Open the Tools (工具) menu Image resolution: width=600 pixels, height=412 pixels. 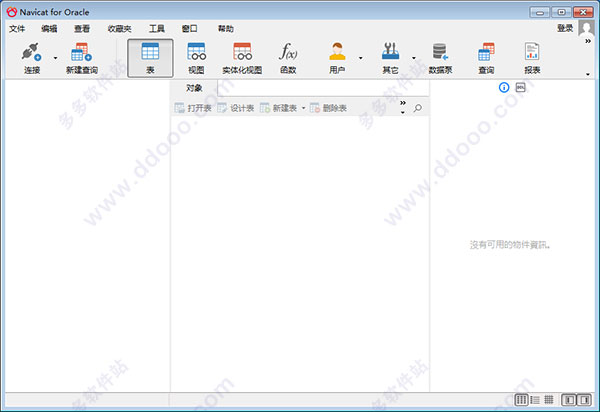pyautogui.click(x=157, y=29)
